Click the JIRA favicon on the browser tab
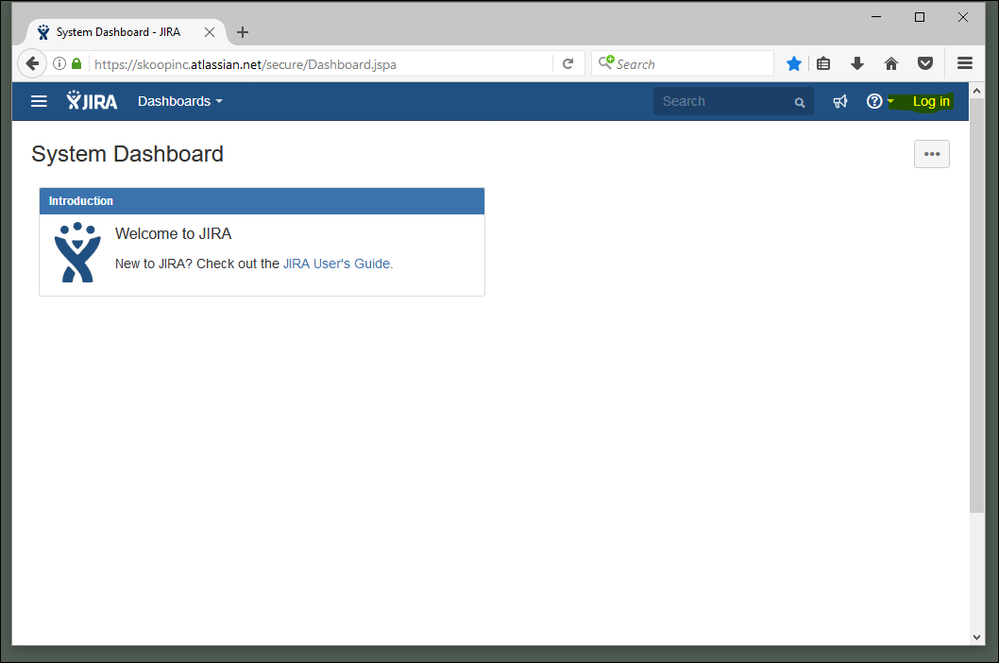This screenshot has height=663, width=999. click(43, 32)
